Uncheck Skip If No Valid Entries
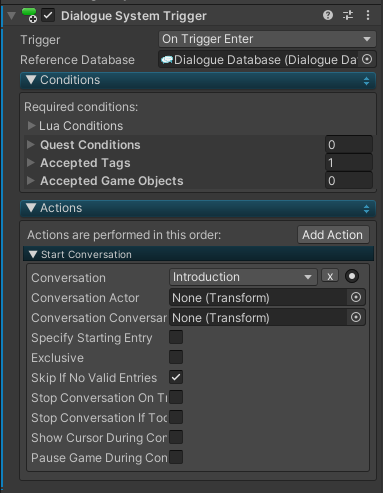The width and height of the screenshot is (383, 493). tap(176, 377)
